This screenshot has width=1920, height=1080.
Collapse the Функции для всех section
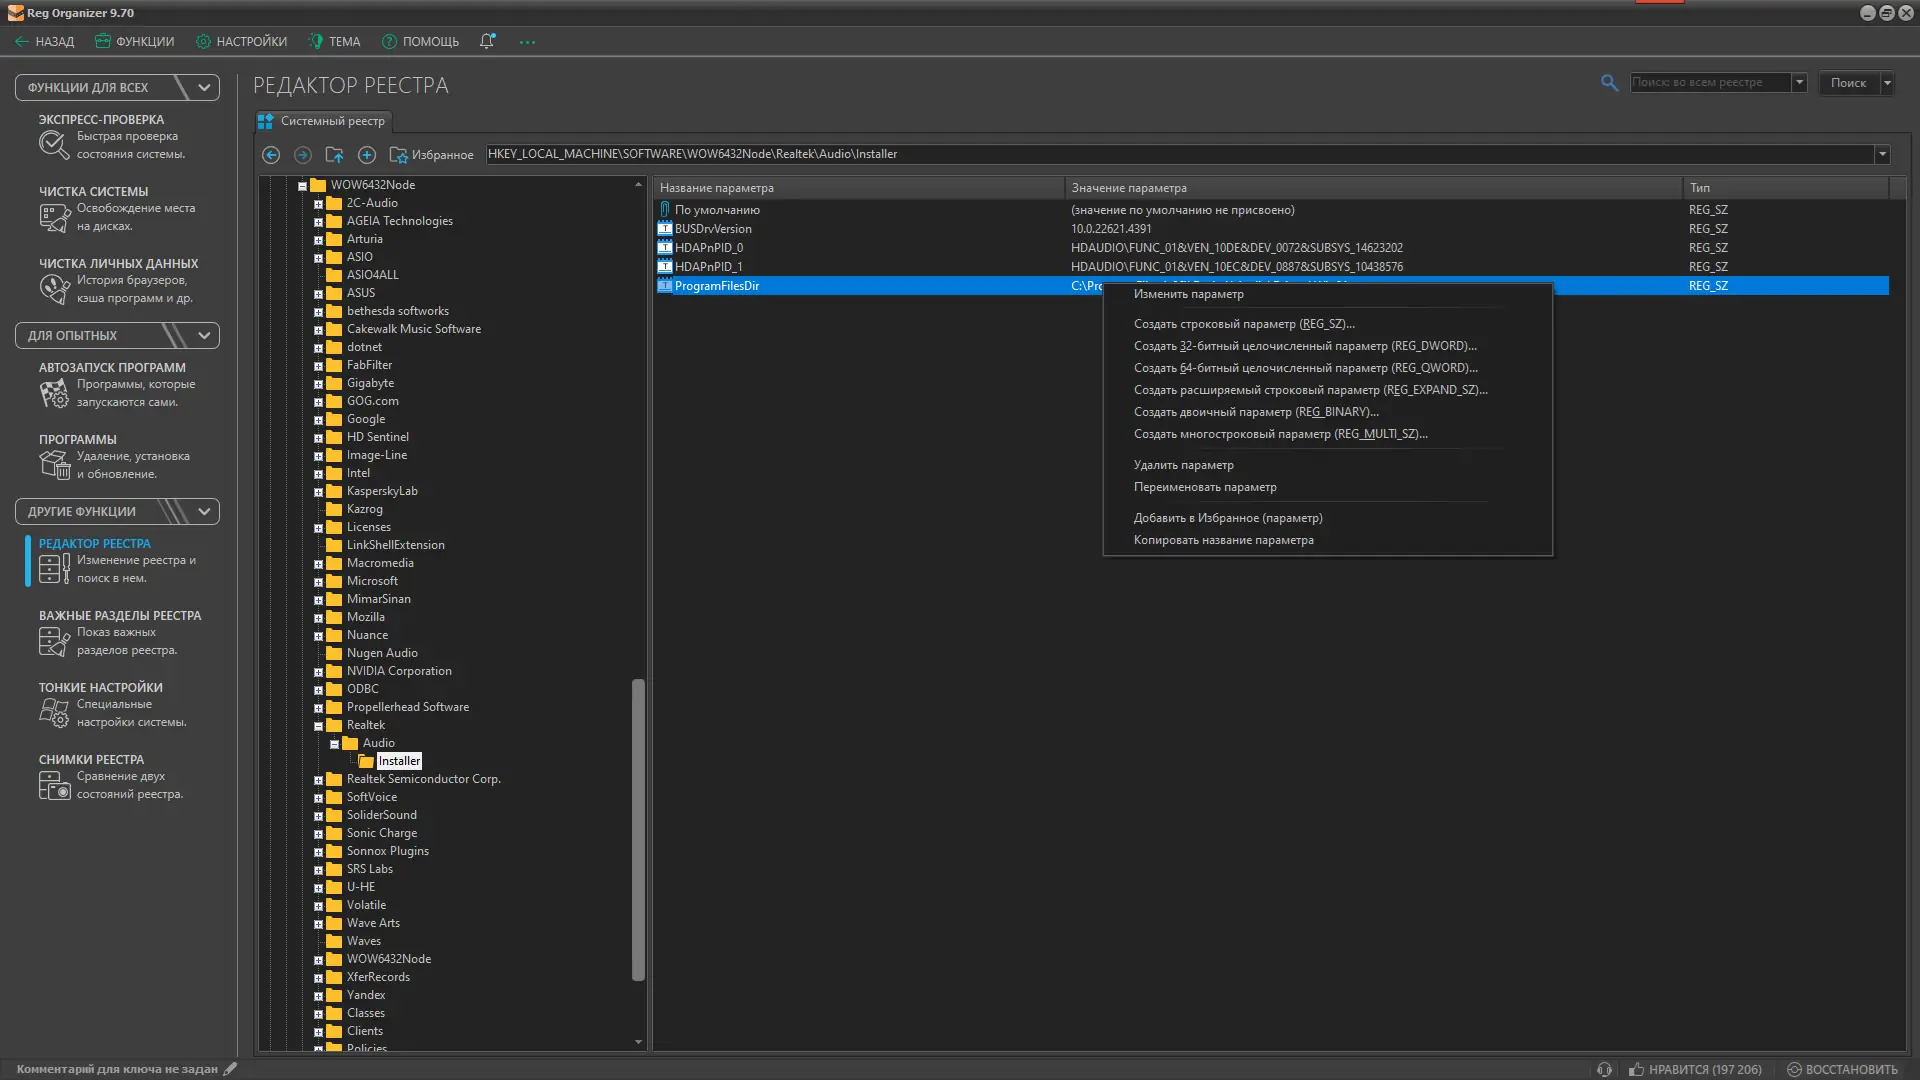pos(204,88)
